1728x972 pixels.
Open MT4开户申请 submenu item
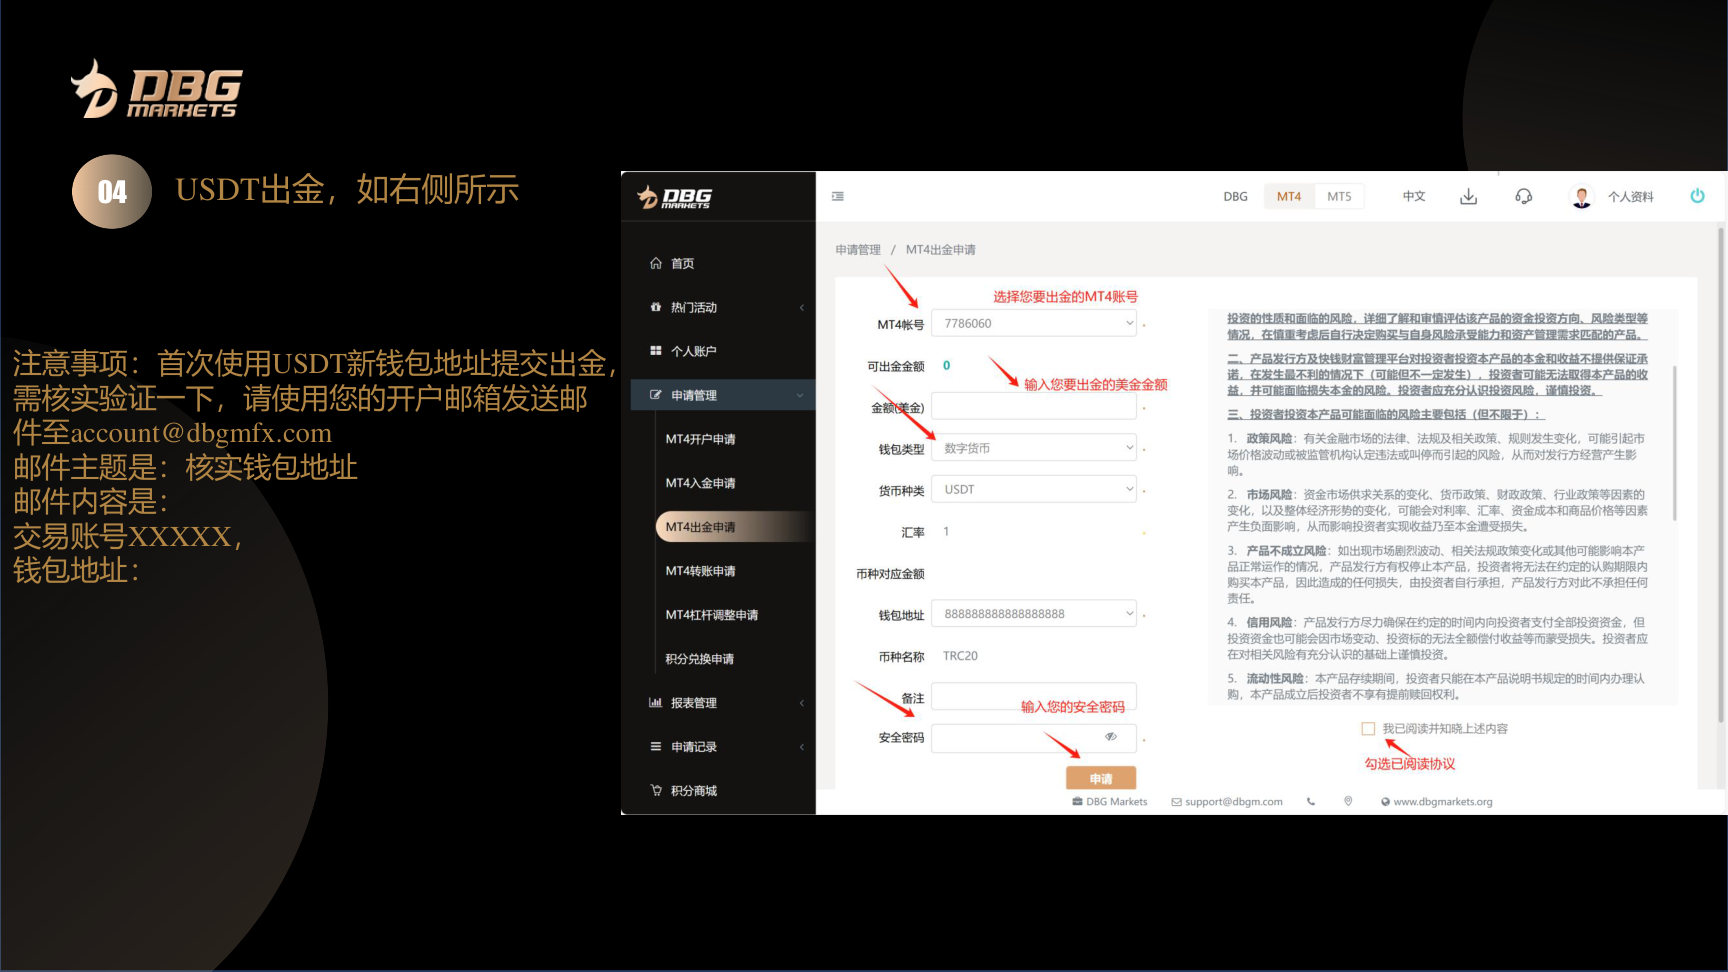coord(700,439)
